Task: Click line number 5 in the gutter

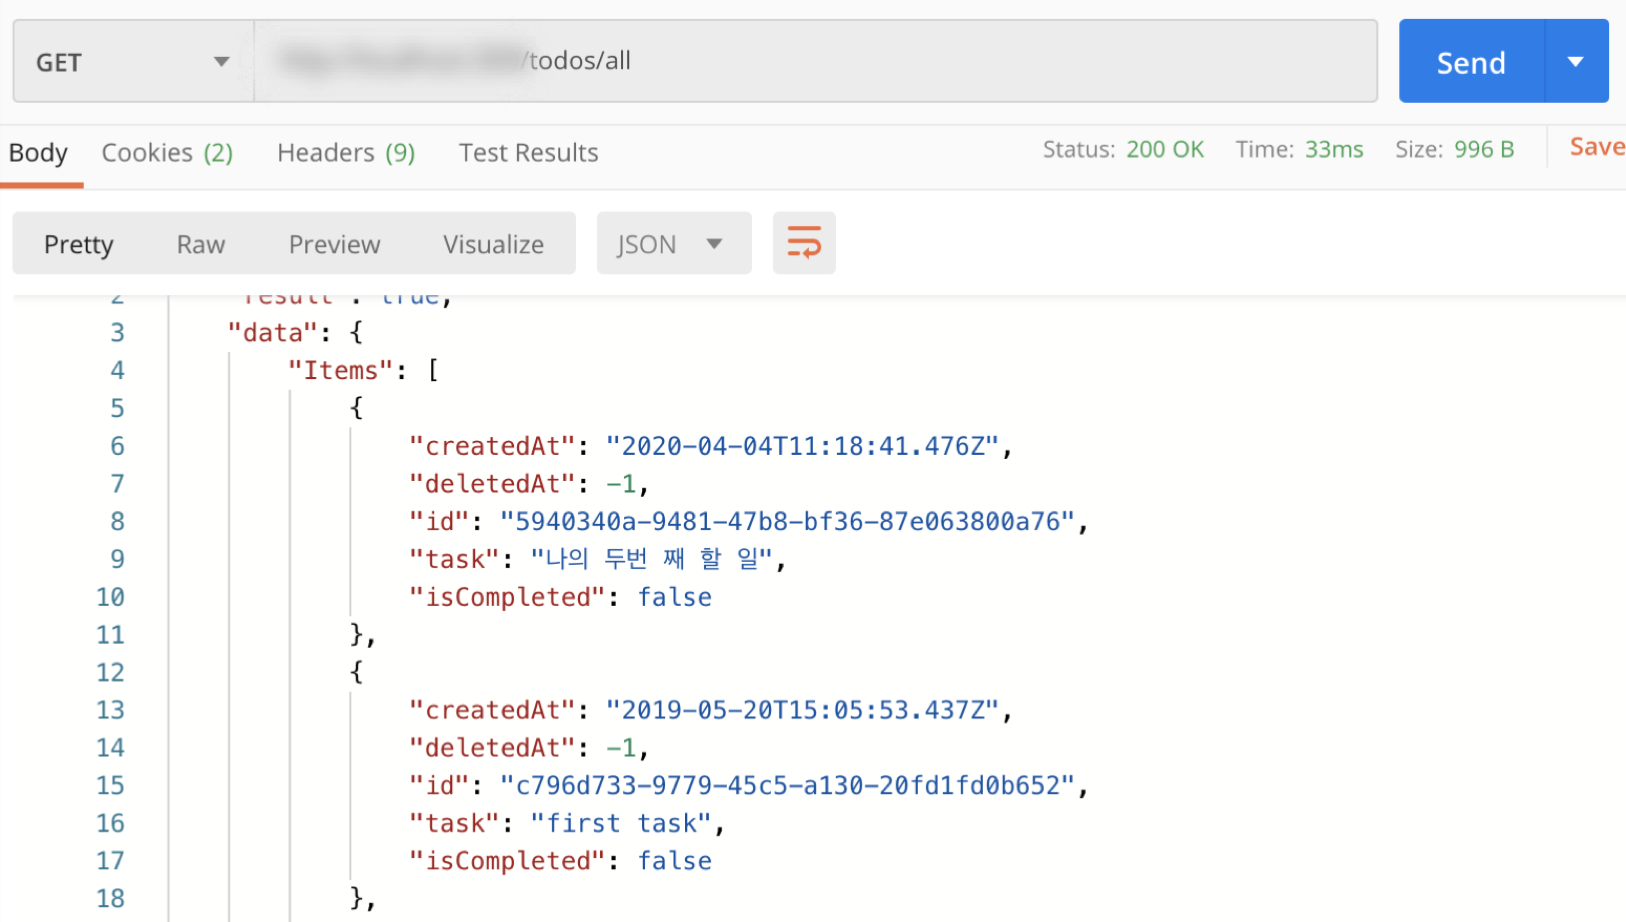Action: point(117,408)
